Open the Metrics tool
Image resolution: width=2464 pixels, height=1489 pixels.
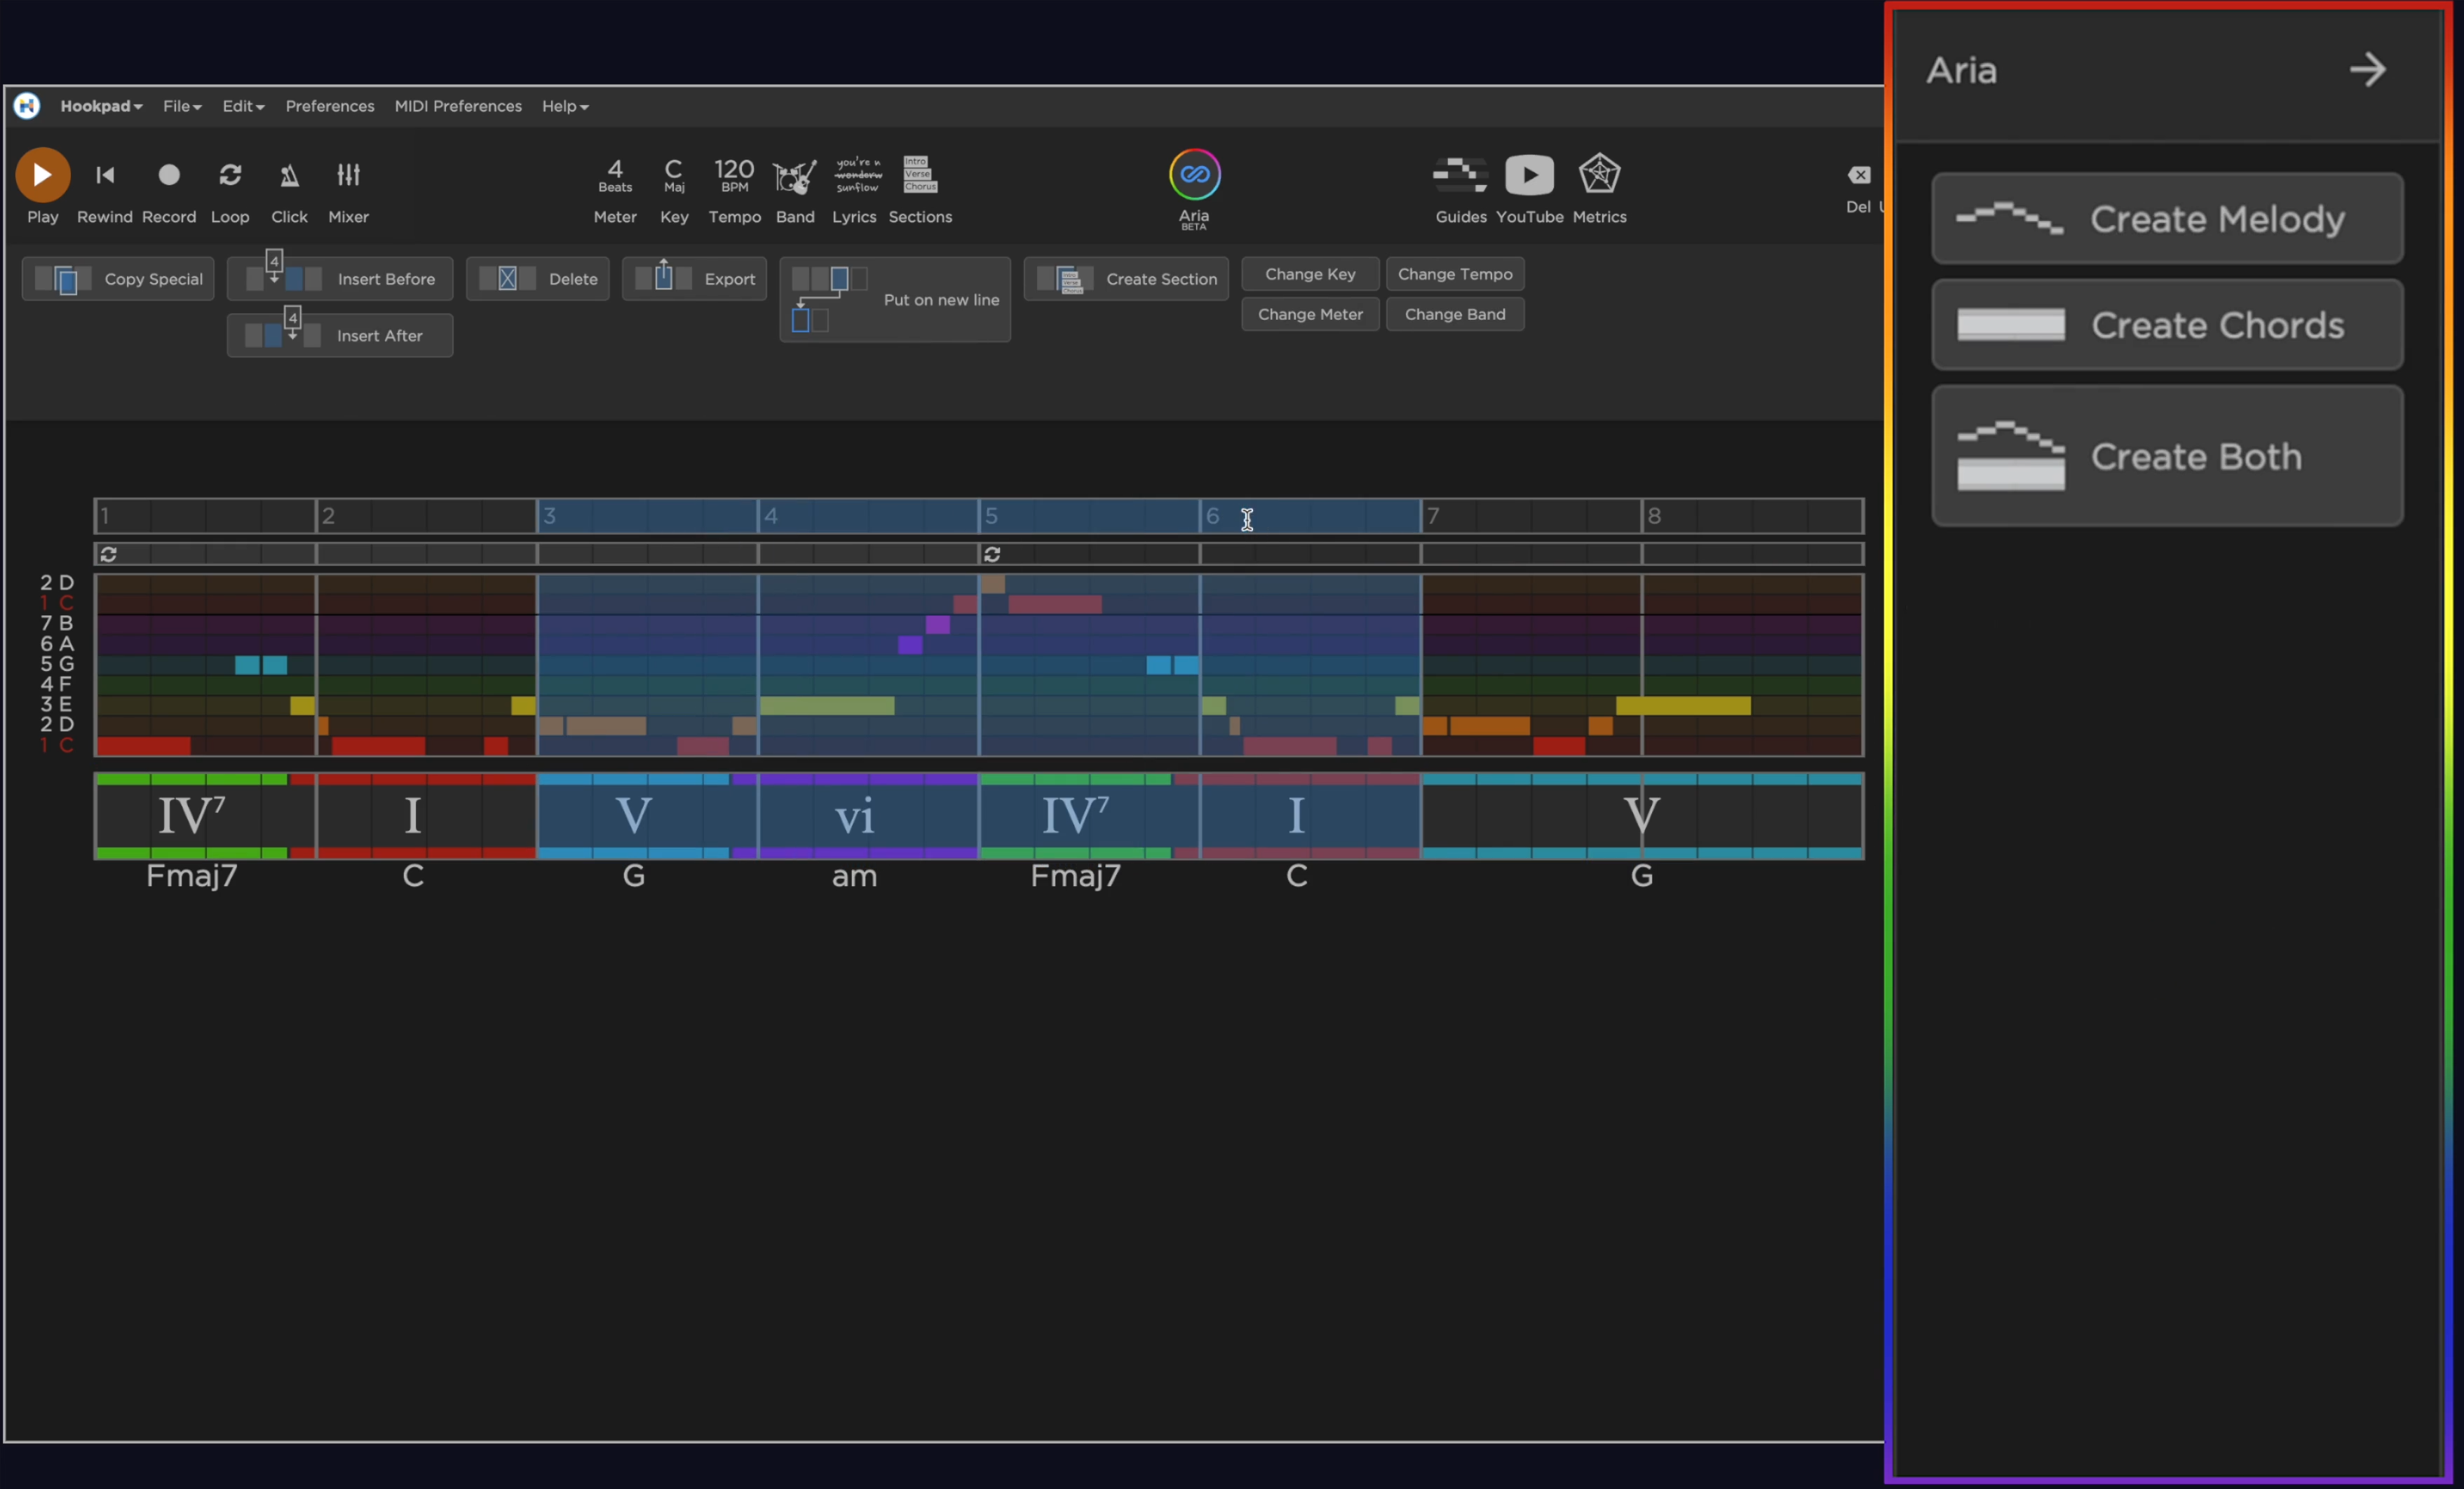[1599, 174]
